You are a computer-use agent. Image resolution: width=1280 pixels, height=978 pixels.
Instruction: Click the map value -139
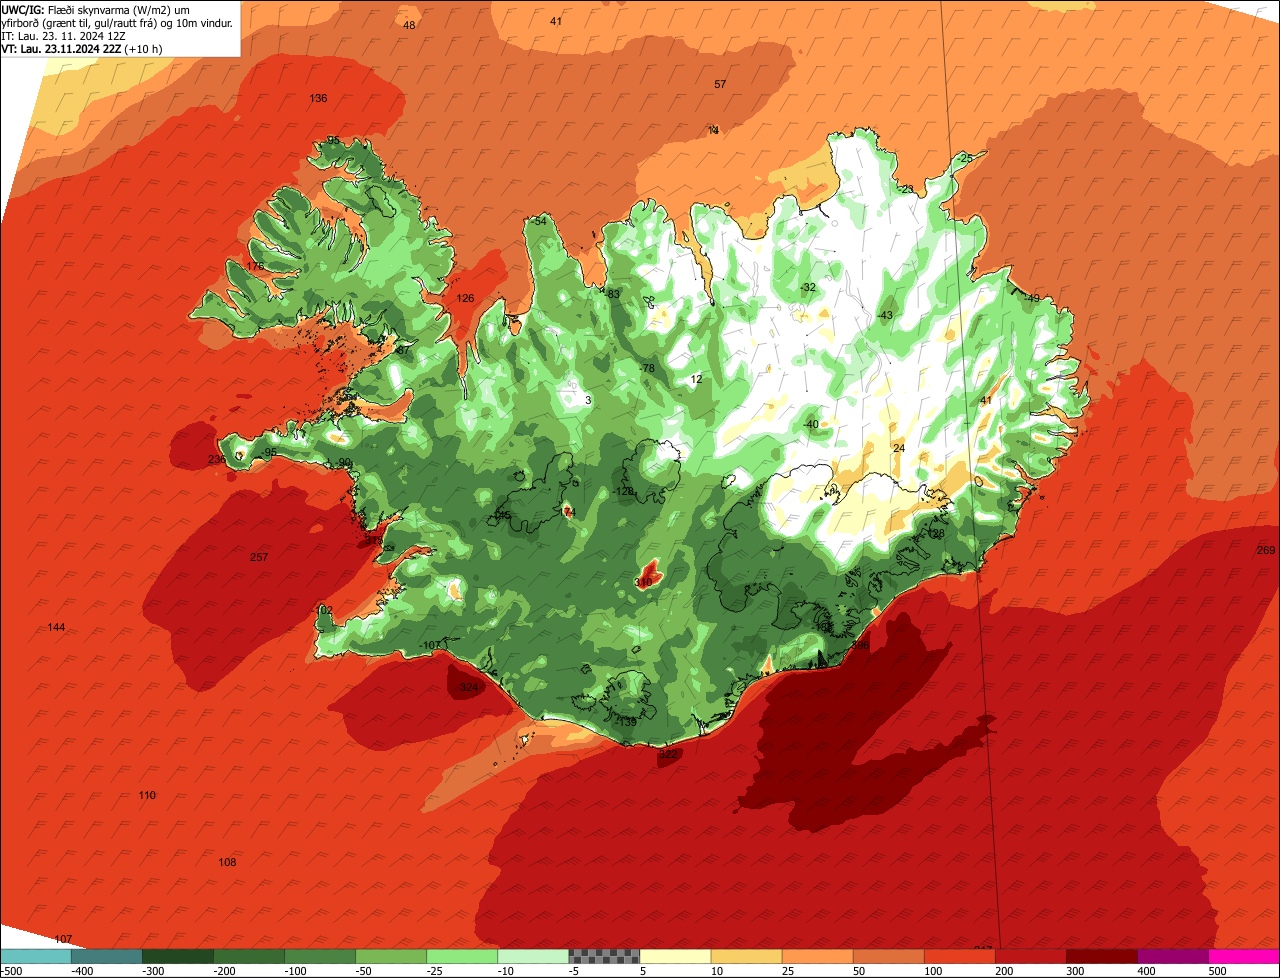point(626,721)
